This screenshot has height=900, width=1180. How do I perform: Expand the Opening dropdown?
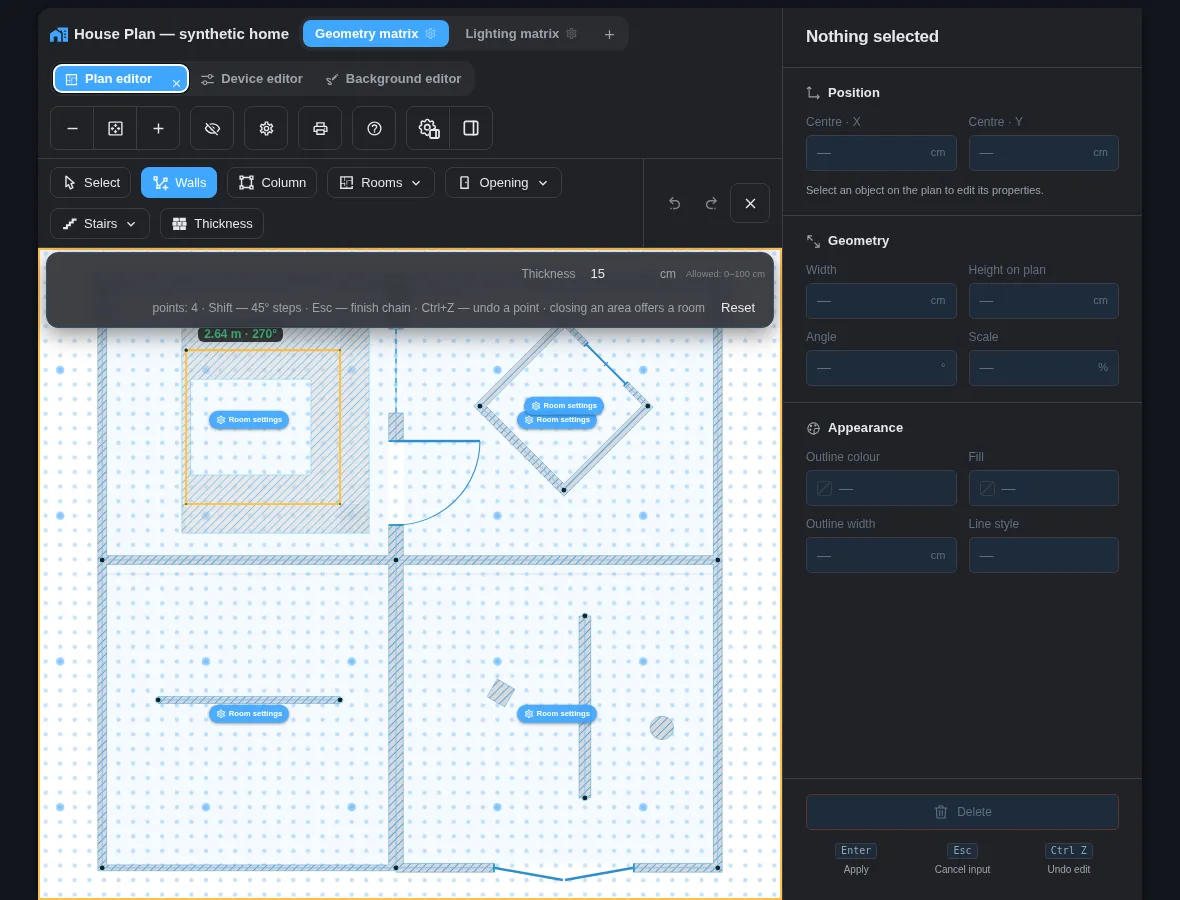[x=503, y=183]
